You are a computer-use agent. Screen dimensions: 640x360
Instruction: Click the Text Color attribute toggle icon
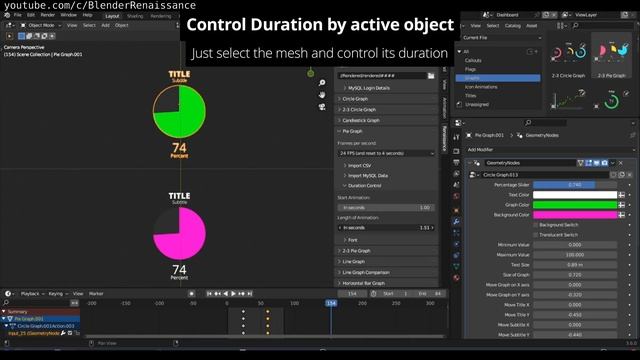coord(622,195)
